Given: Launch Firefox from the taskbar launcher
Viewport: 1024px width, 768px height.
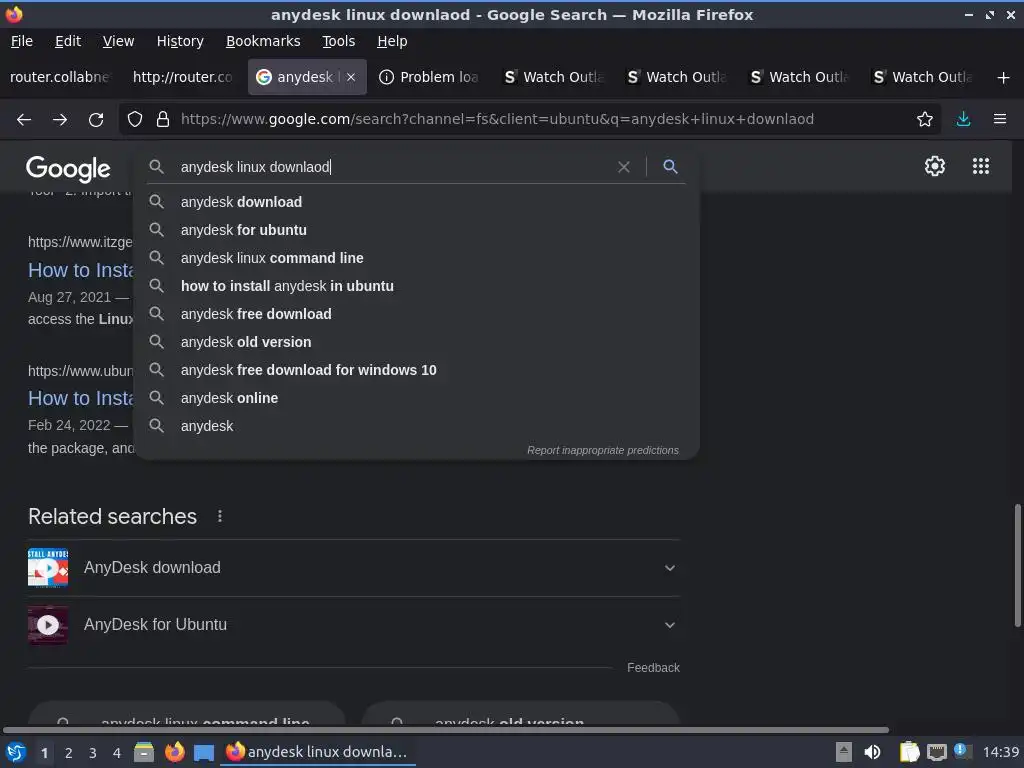Looking at the screenshot, I should coord(174,752).
